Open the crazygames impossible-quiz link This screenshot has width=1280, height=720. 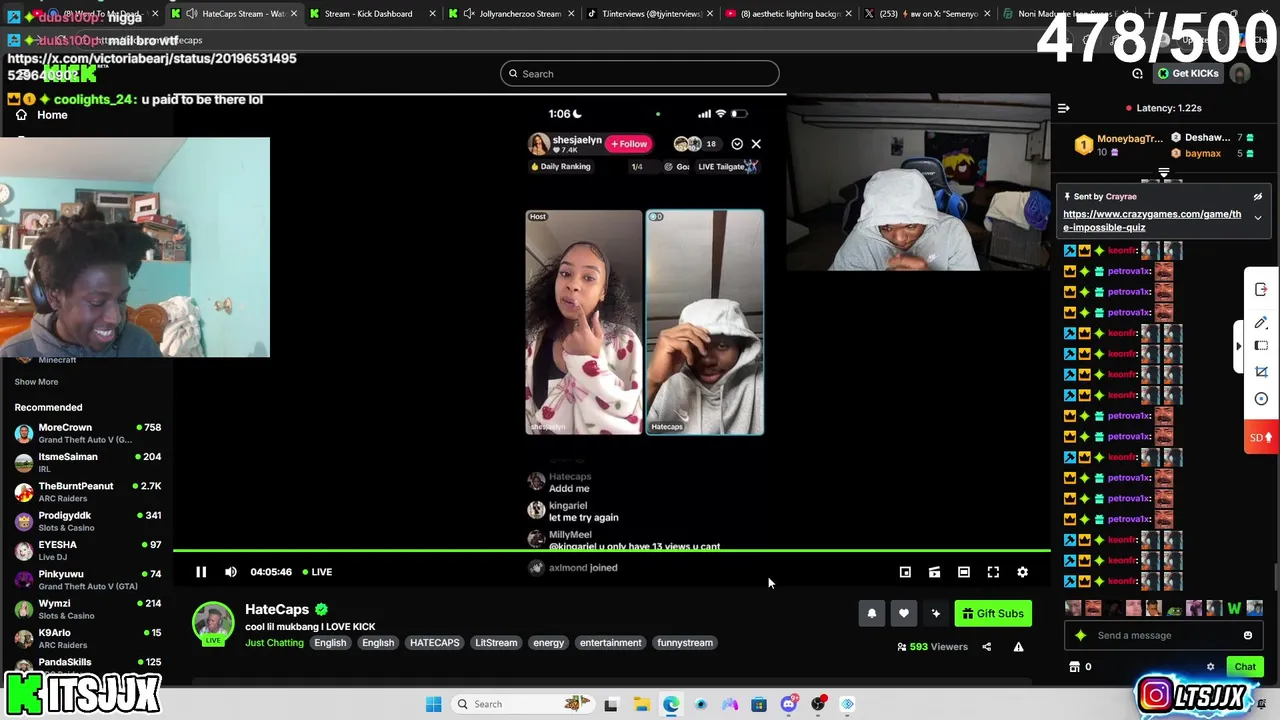[x=1152, y=220]
